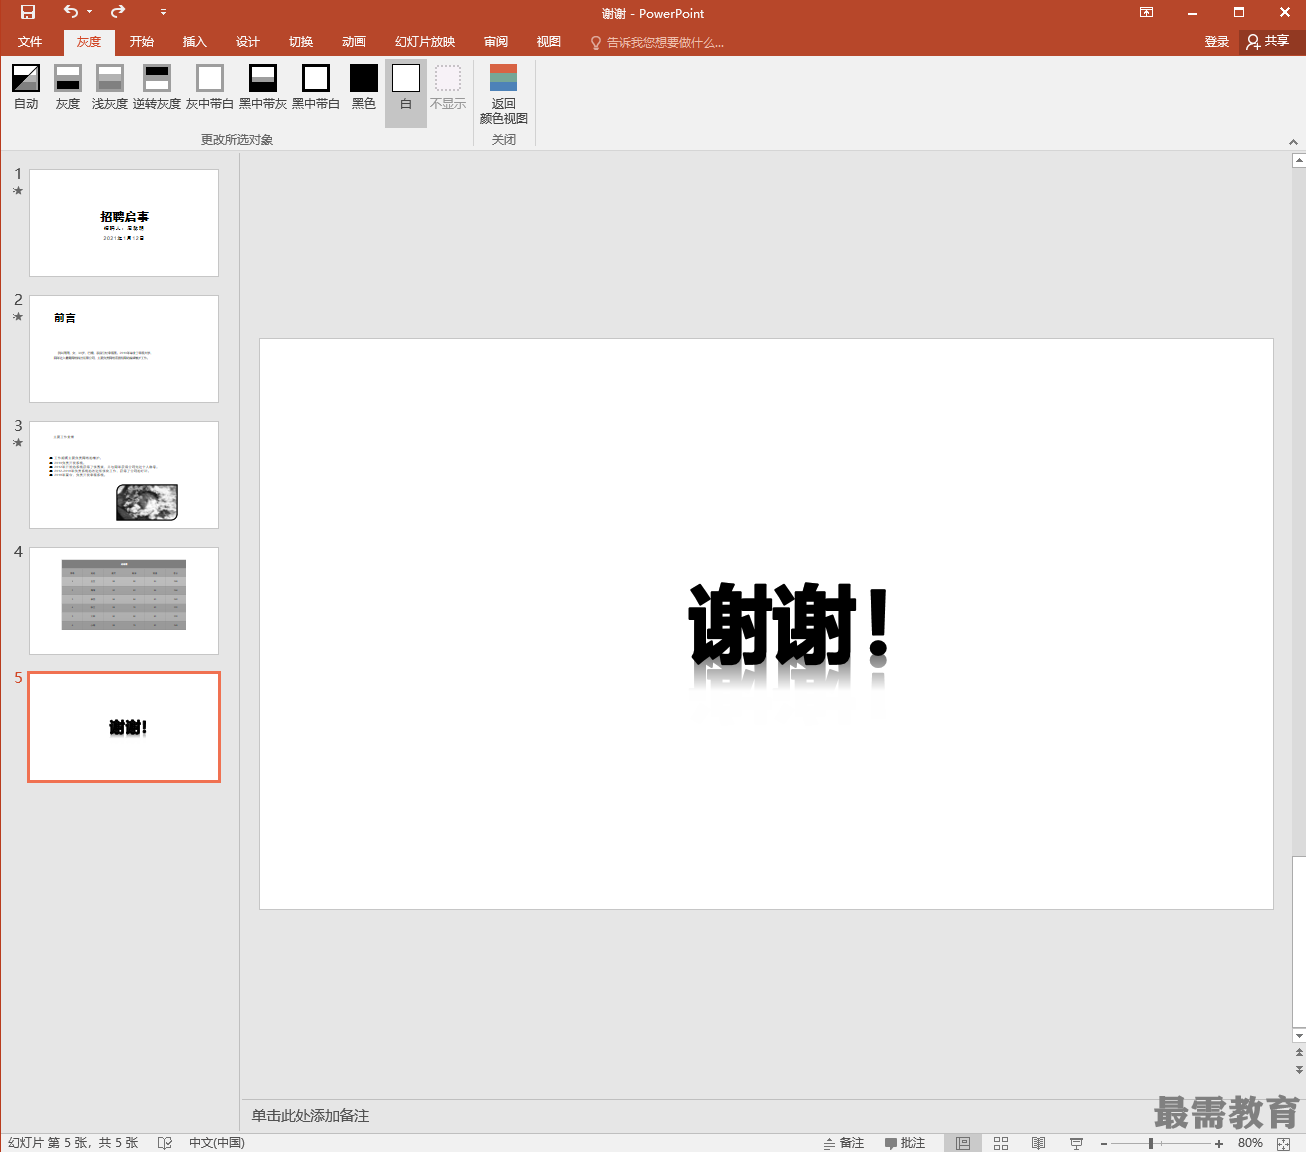Switch to the 视图 View tab

[549, 42]
